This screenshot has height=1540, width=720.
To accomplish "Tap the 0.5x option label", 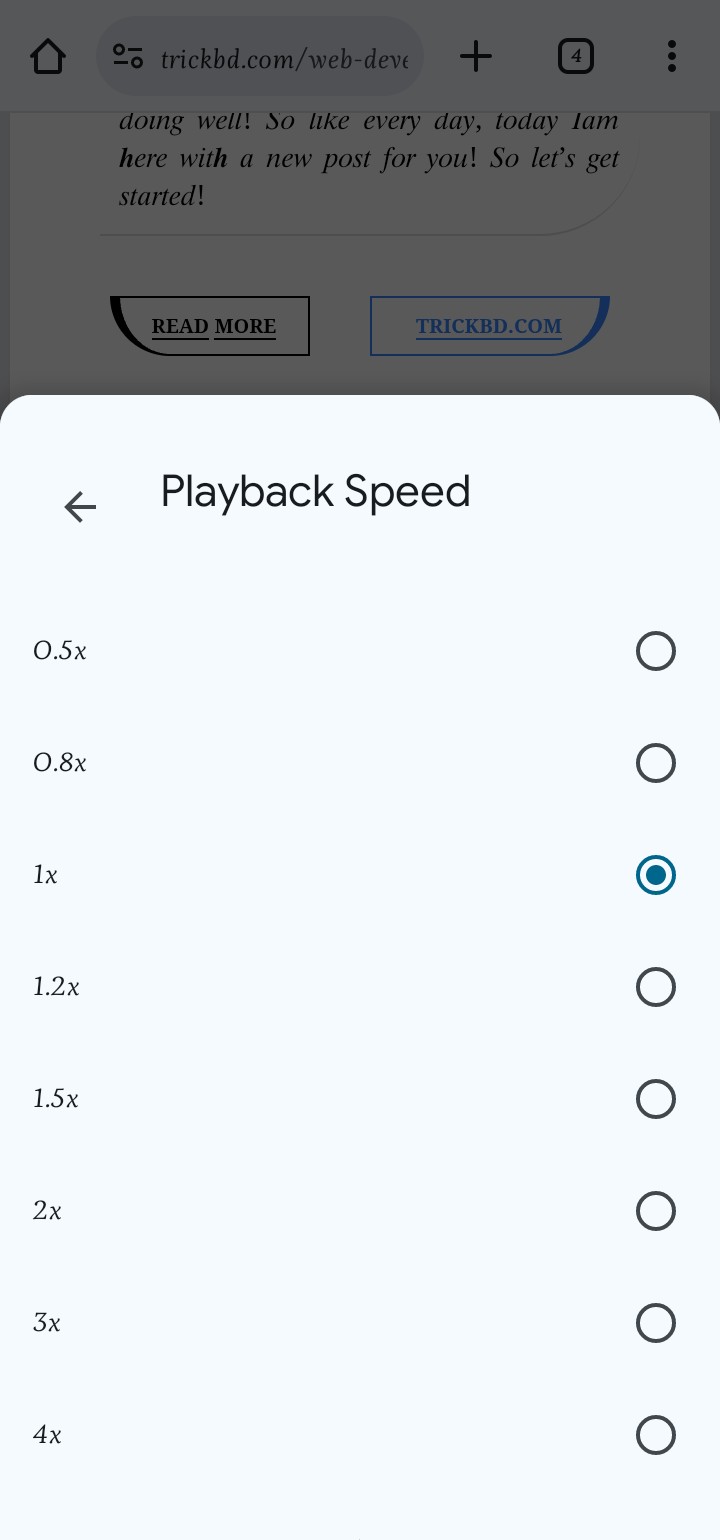I will (x=60, y=651).
